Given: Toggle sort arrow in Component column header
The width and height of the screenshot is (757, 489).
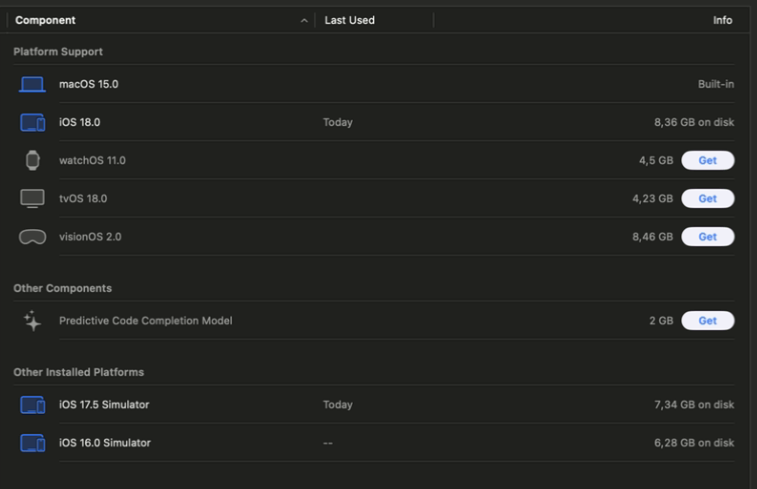Looking at the screenshot, I should point(304,20).
